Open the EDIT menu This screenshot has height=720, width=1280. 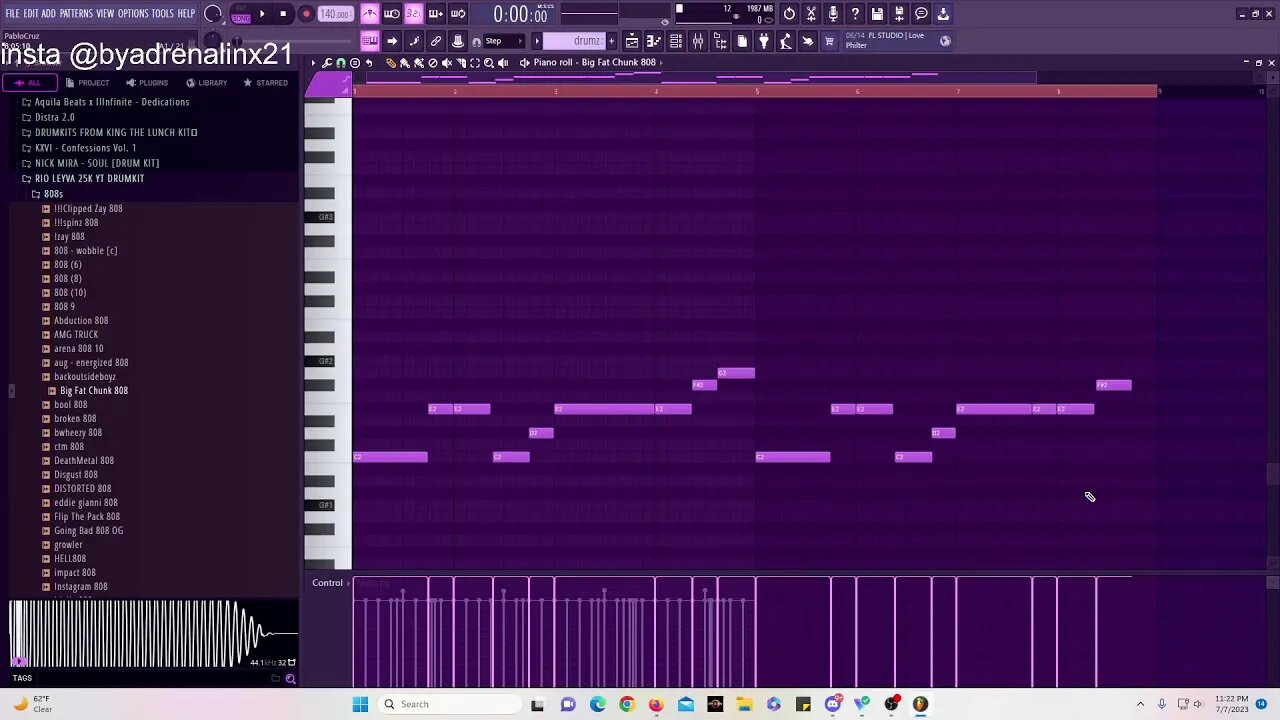(31, 14)
